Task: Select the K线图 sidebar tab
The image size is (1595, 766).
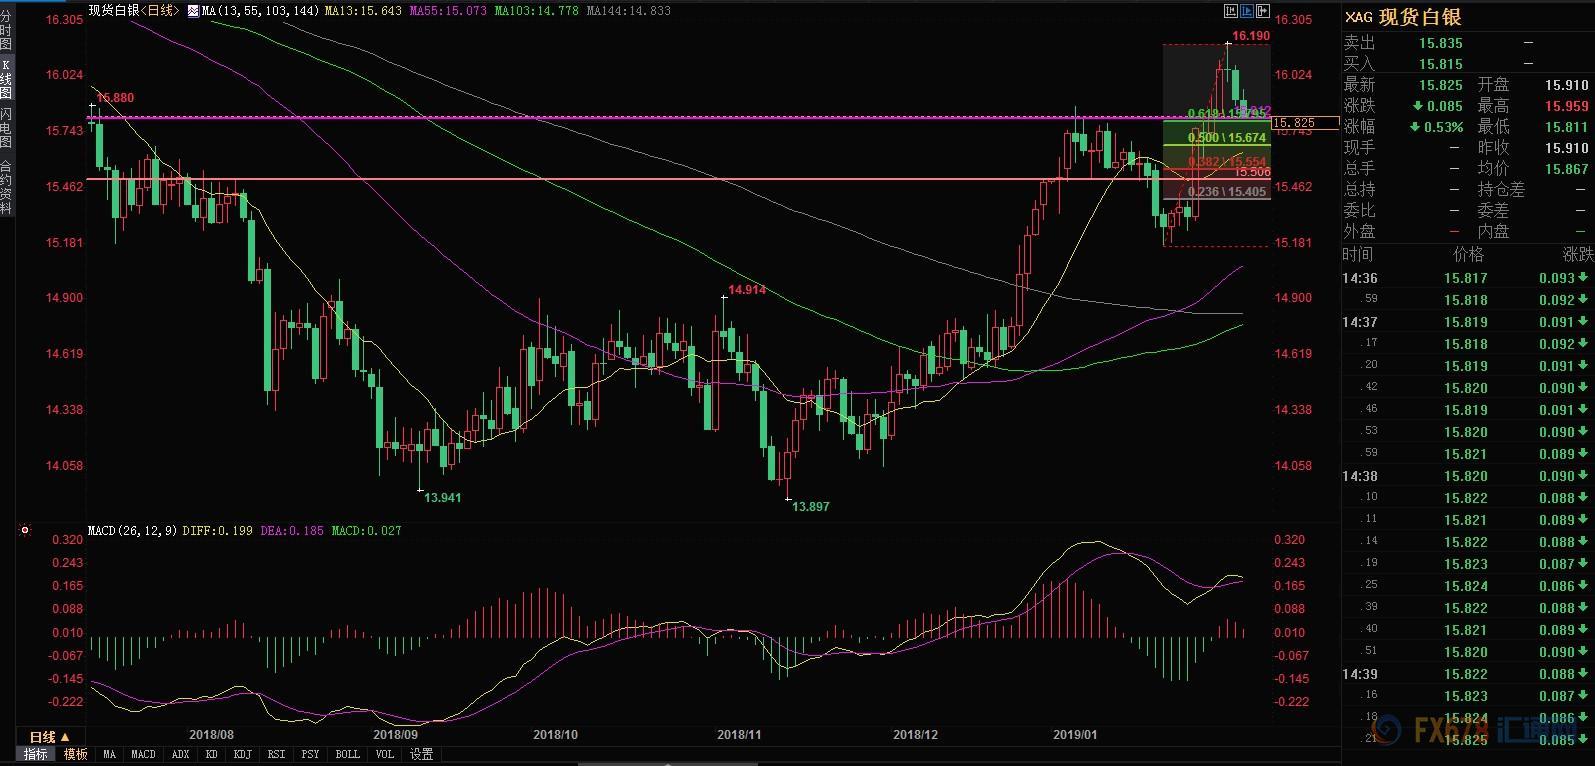Action: tap(6, 79)
